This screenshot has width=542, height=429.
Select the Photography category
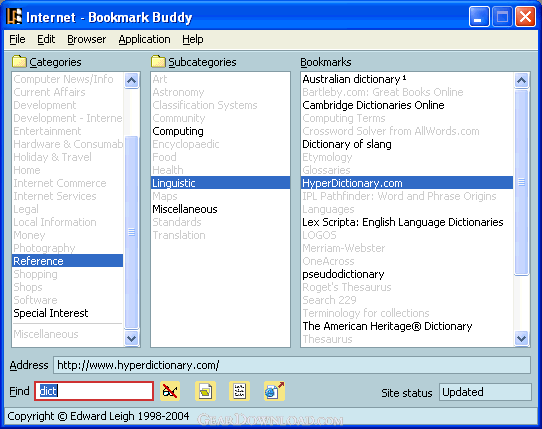pos(67,248)
